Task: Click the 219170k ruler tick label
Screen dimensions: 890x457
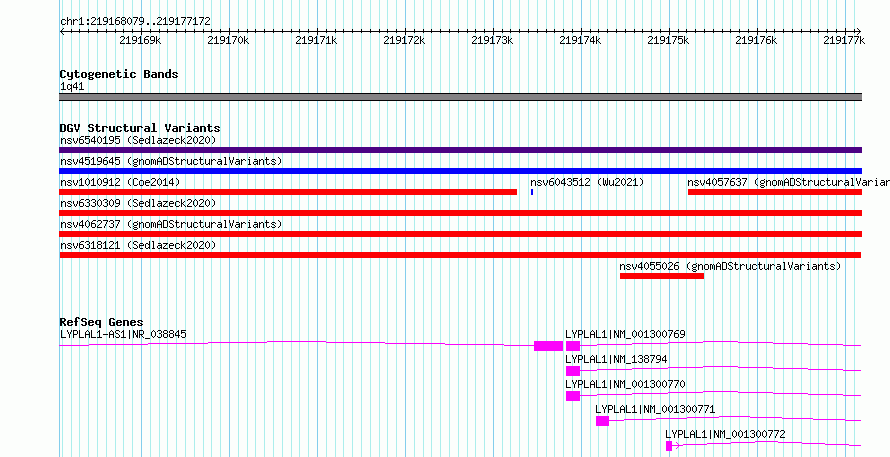Action: (x=228, y=40)
